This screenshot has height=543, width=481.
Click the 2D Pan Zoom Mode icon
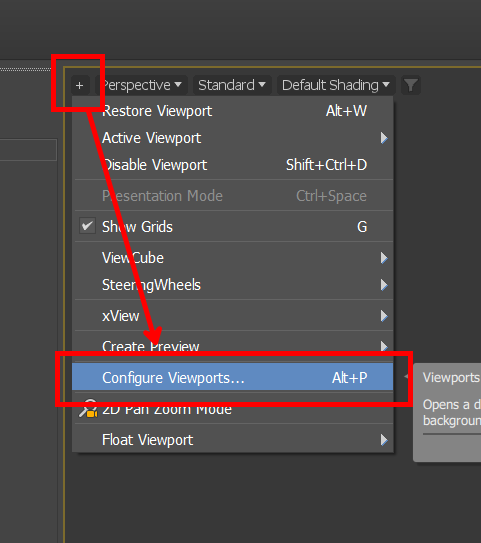[x=88, y=409]
